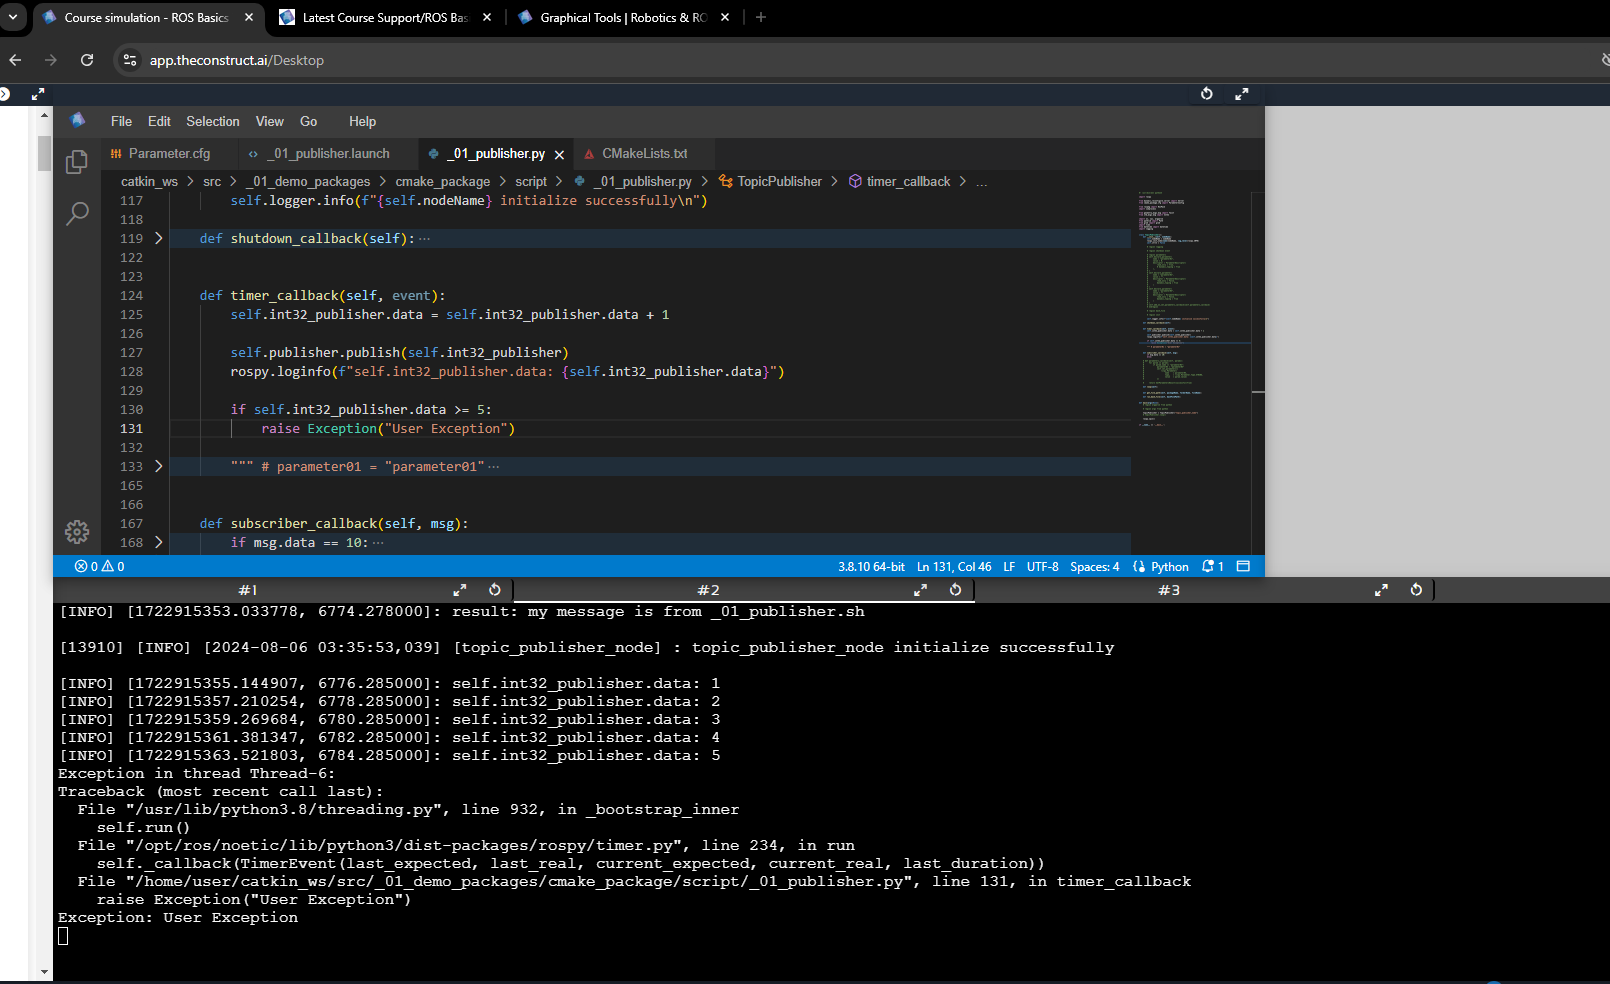
Task: Open the Go menu
Action: point(309,121)
